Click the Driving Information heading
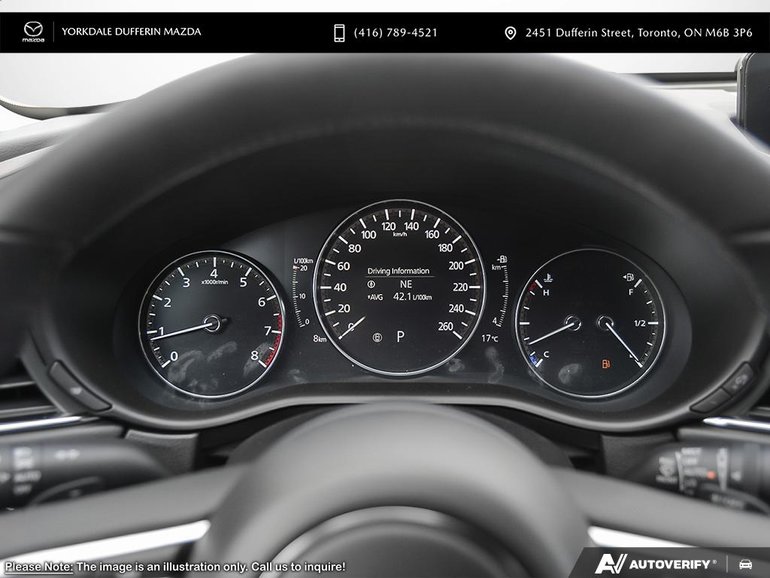 point(398,270)
